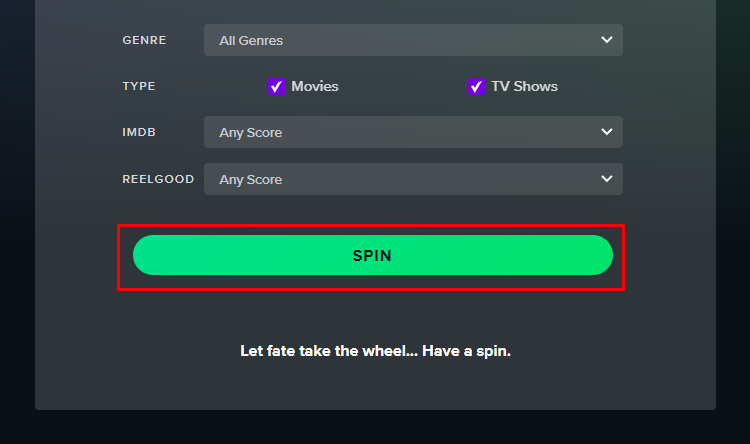Open the All Genres dropdown field
The width and height of the screenshot is (750, 444).
(x=413, y=40)
